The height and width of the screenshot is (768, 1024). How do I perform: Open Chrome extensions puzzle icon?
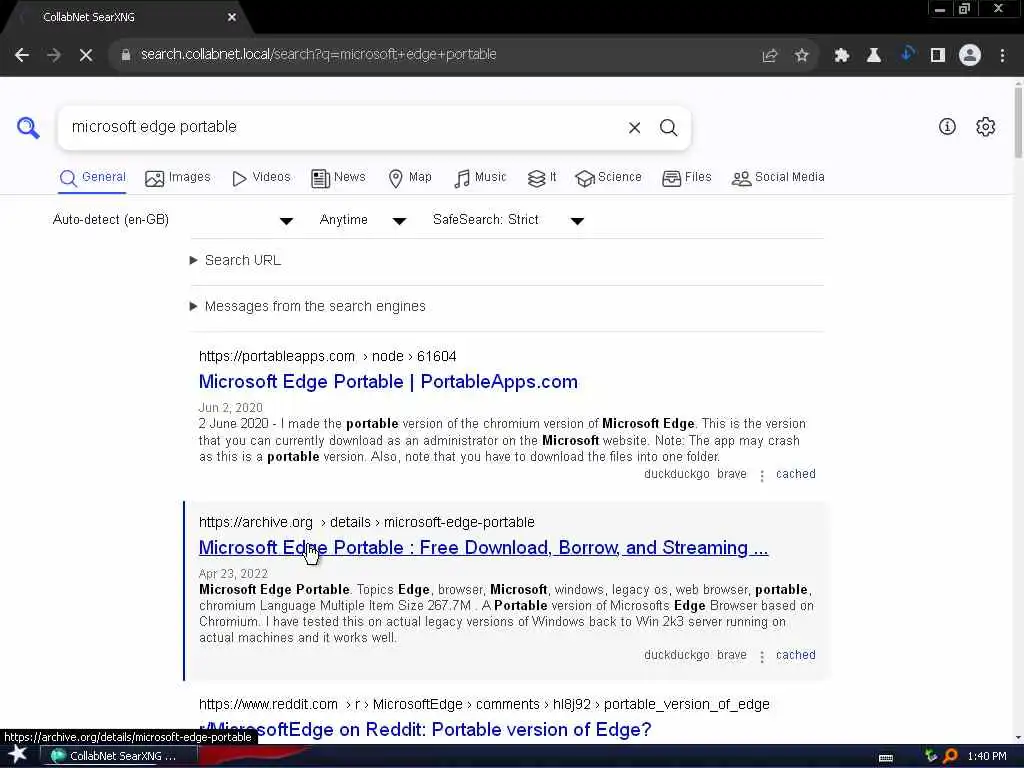pos(842,56)
